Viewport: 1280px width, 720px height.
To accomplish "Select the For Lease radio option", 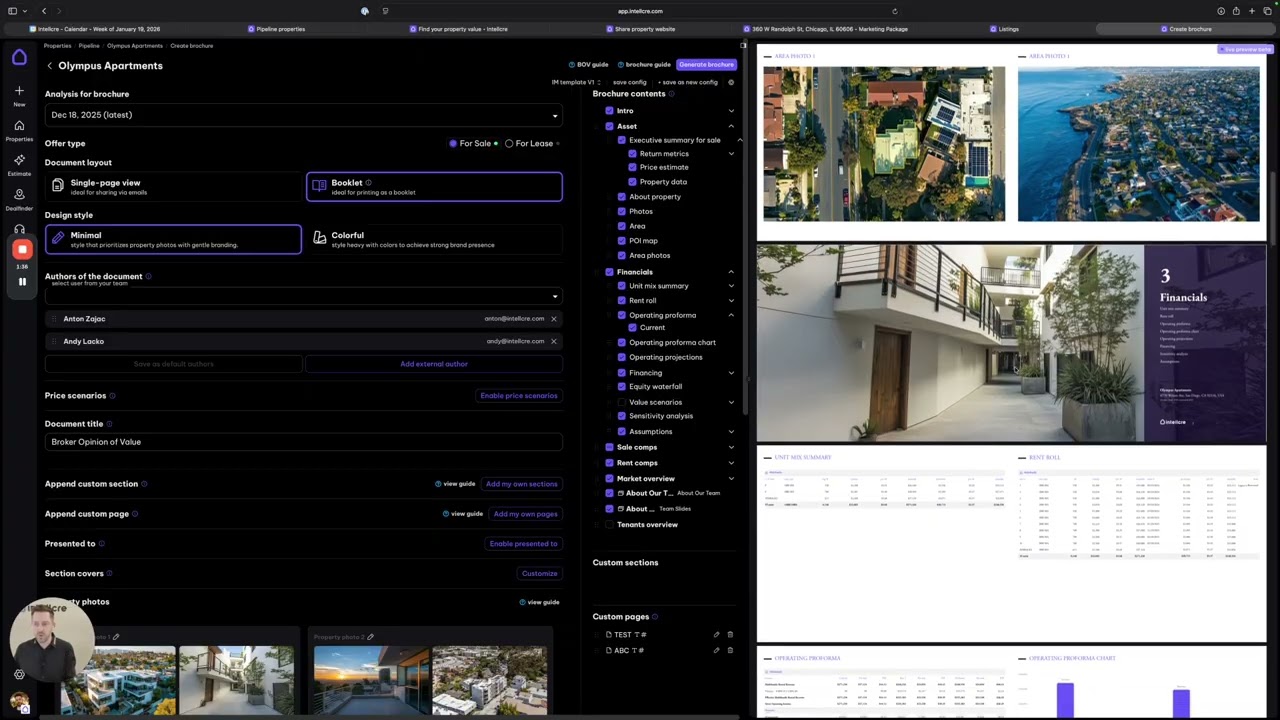I will point(509,144).
